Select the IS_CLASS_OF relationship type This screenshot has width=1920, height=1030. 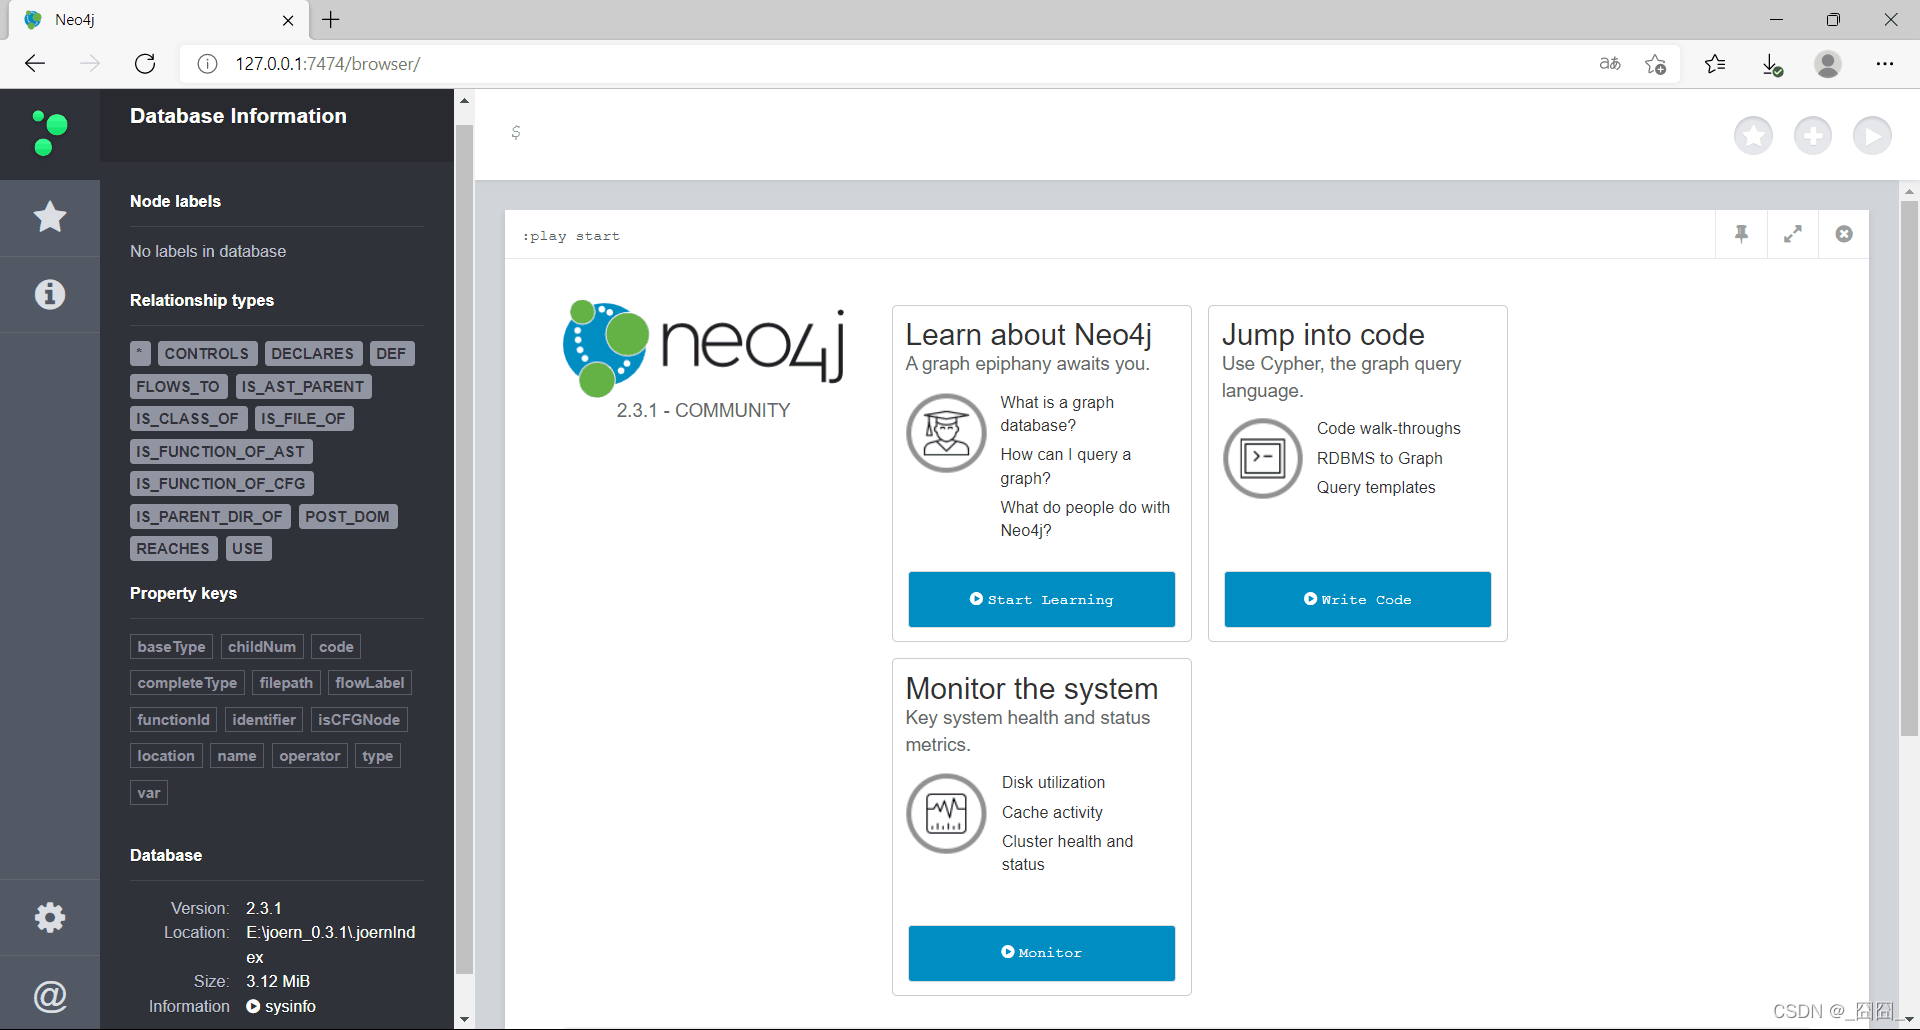188,419
